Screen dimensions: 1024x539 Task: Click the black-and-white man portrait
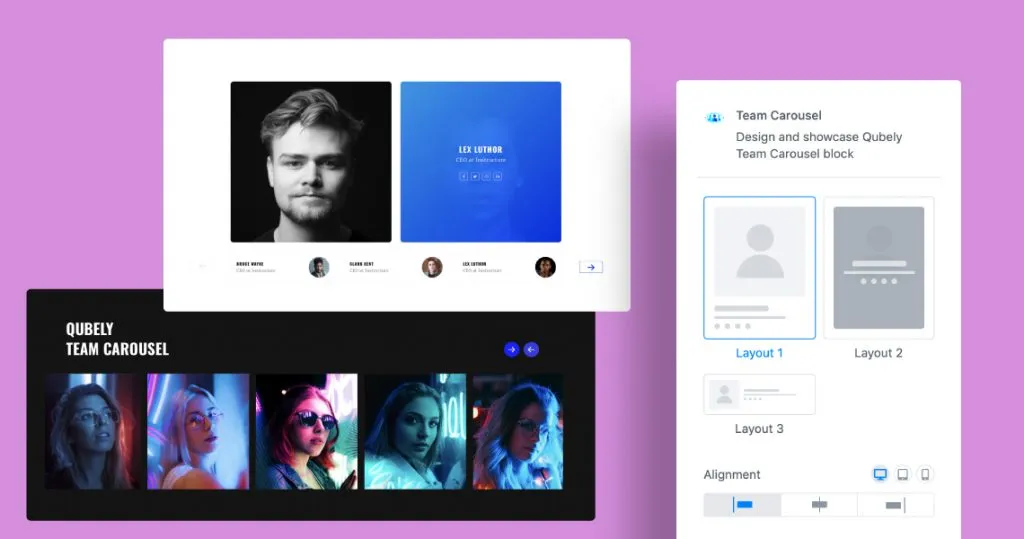point(311,161)
